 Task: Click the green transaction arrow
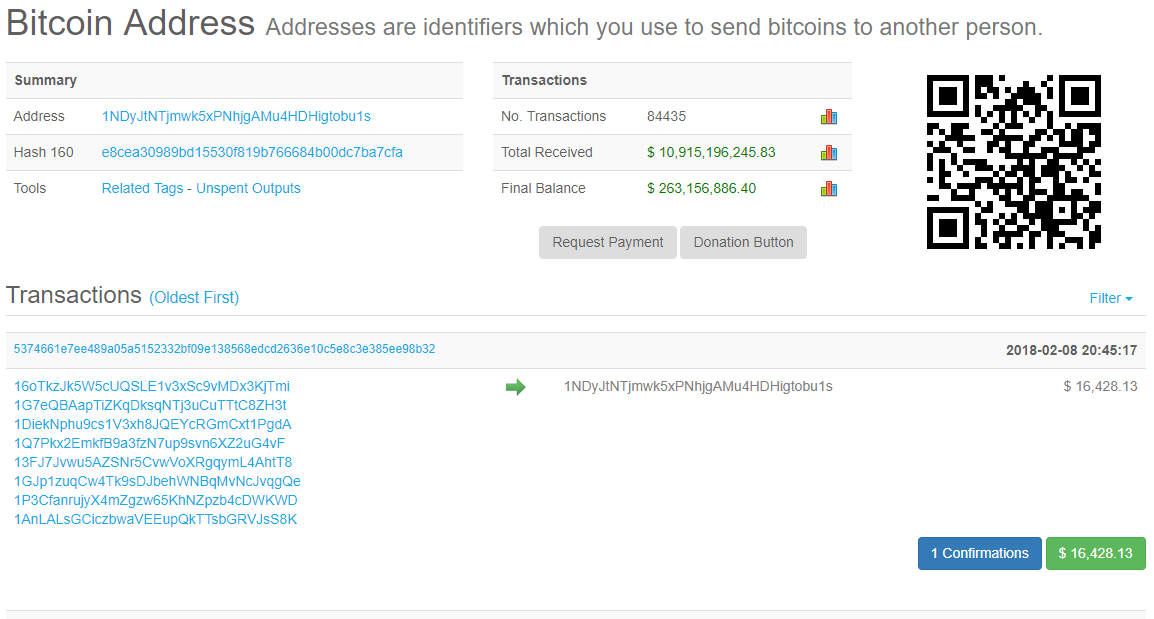[x=516, y=386]
